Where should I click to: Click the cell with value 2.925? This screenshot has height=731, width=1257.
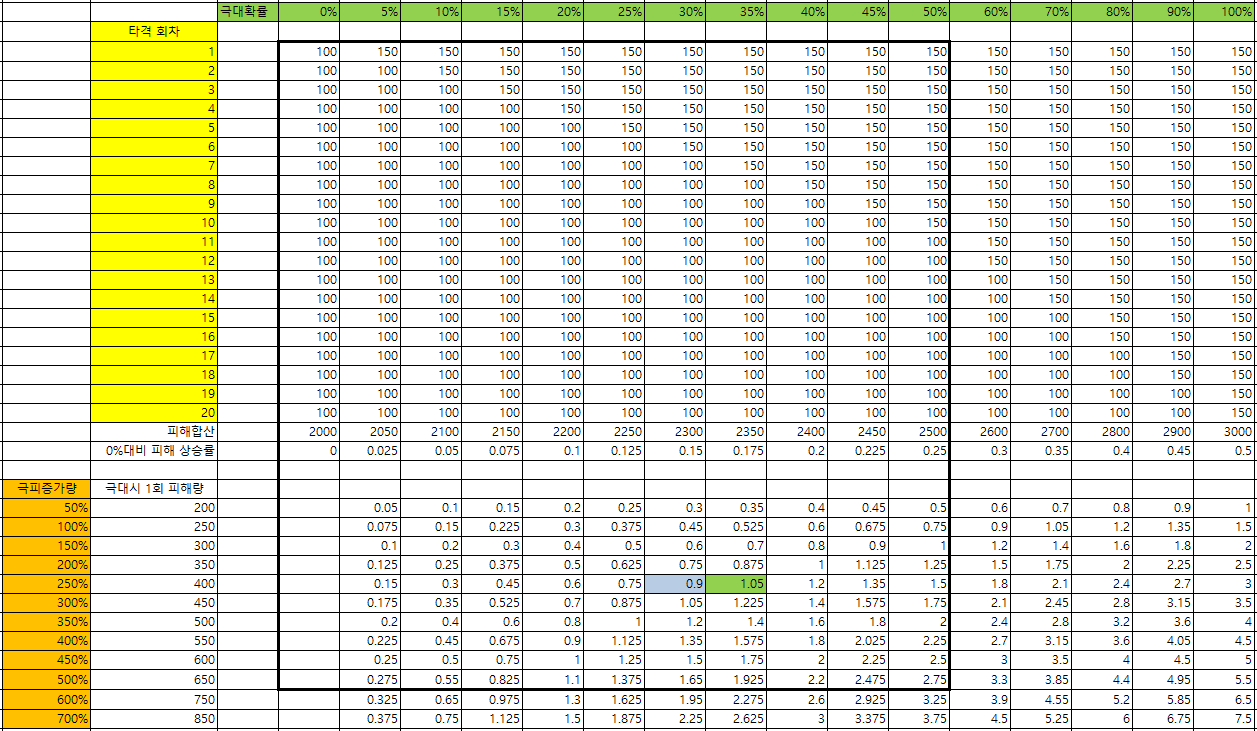point(858,699)
